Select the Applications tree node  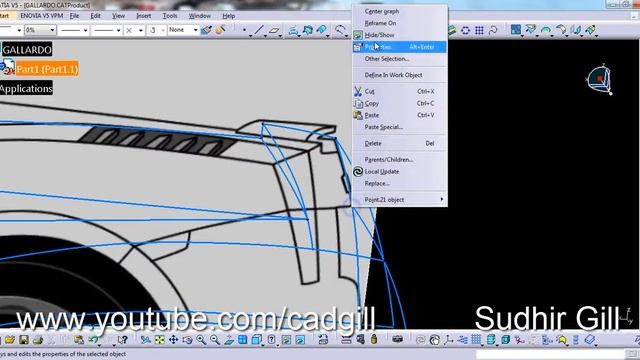[26, 88]
